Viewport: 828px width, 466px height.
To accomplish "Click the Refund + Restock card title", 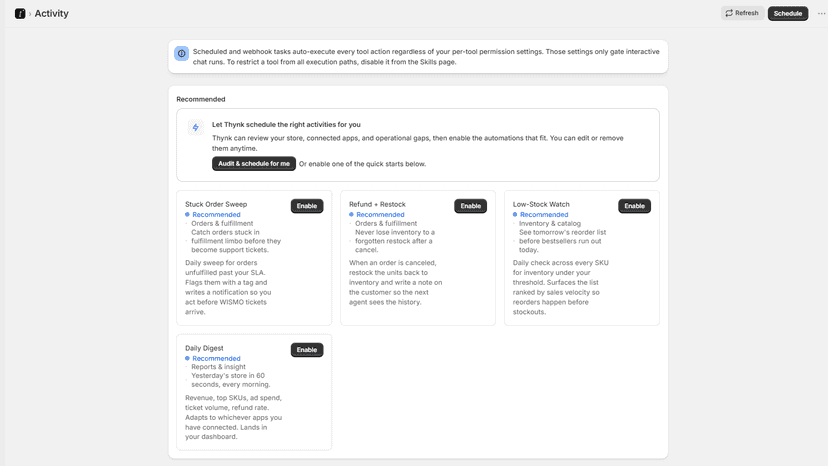I will pos(377,204).
